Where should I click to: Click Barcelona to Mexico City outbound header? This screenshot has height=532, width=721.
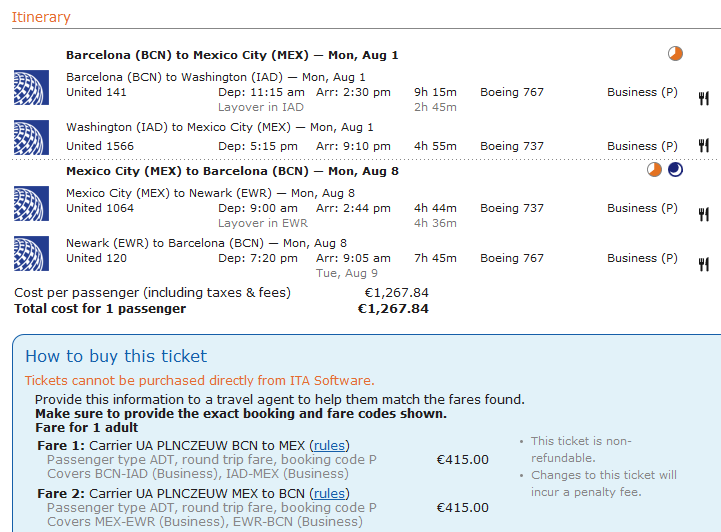(232, 55)
